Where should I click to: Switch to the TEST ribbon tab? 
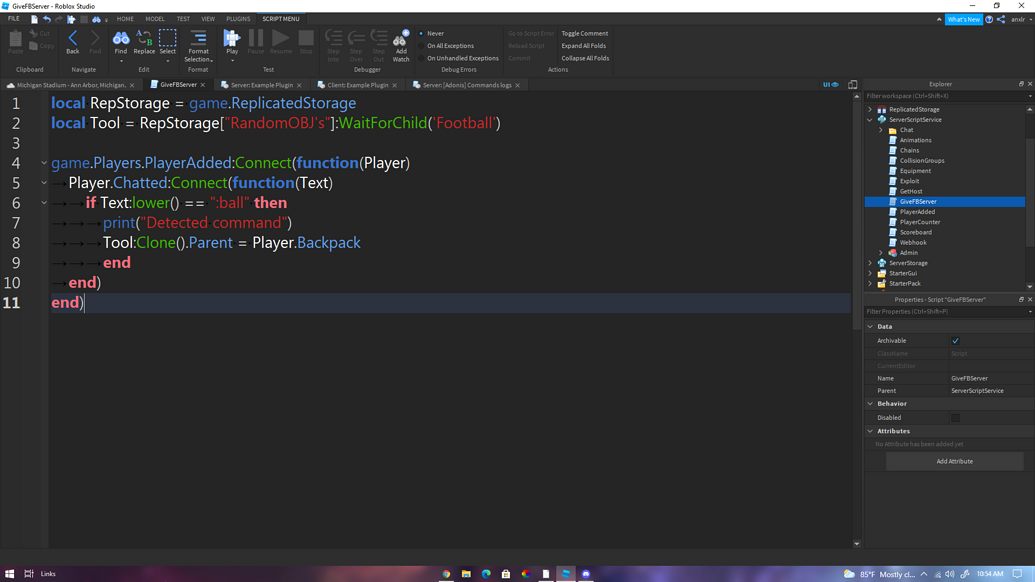(183, 19)
